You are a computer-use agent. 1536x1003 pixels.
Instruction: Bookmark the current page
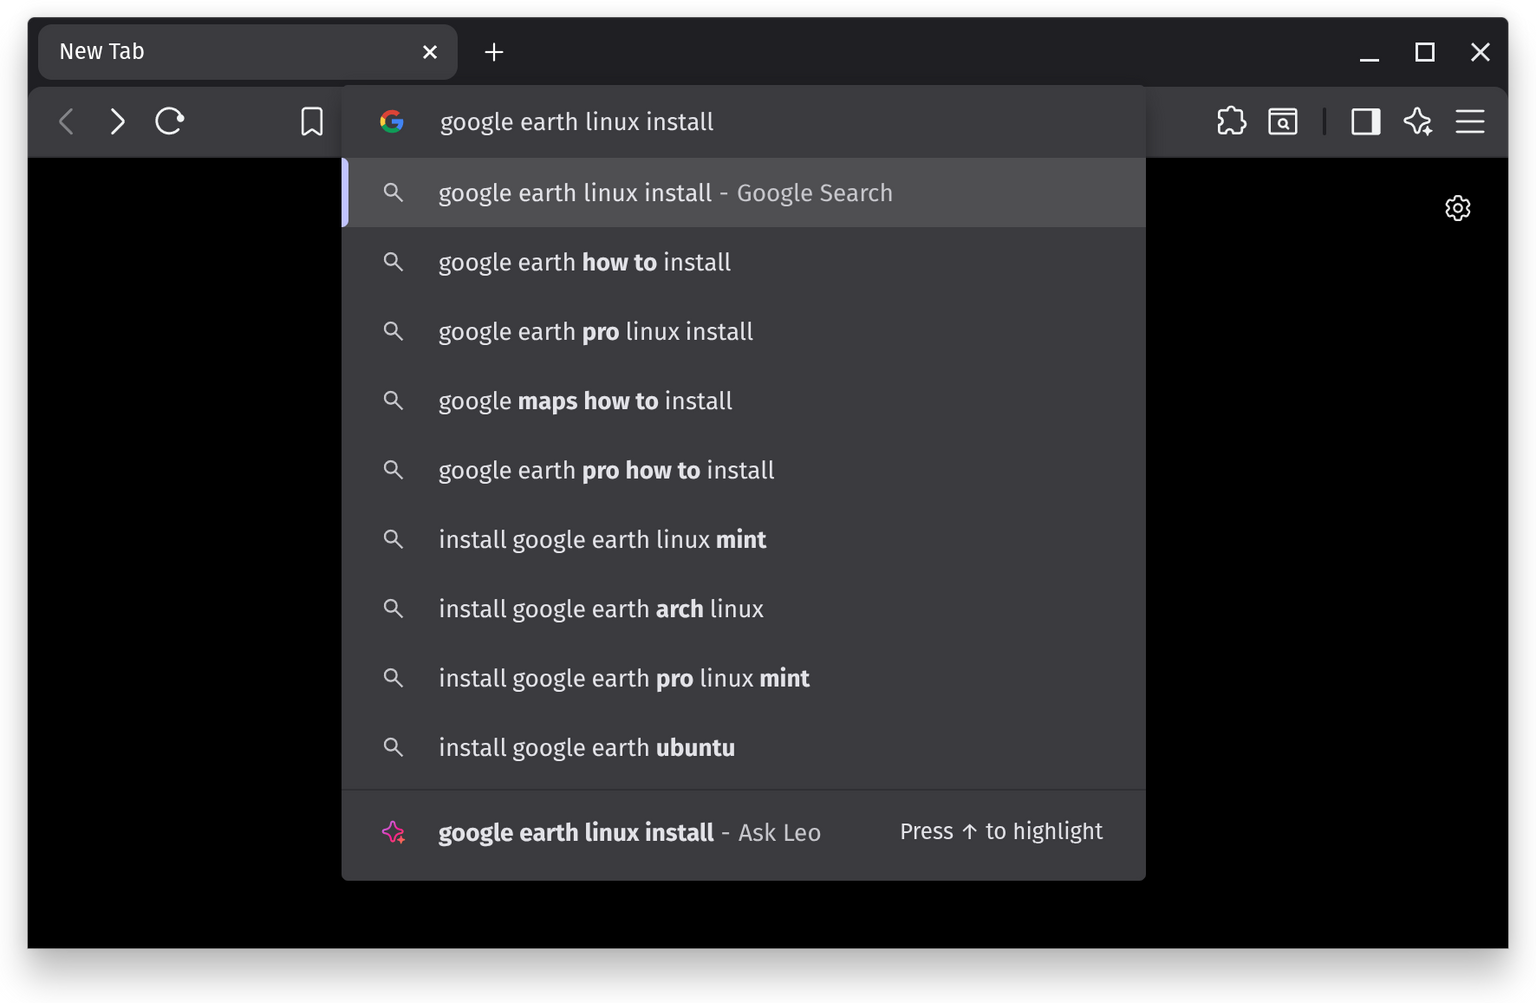(x=311, y=121)
